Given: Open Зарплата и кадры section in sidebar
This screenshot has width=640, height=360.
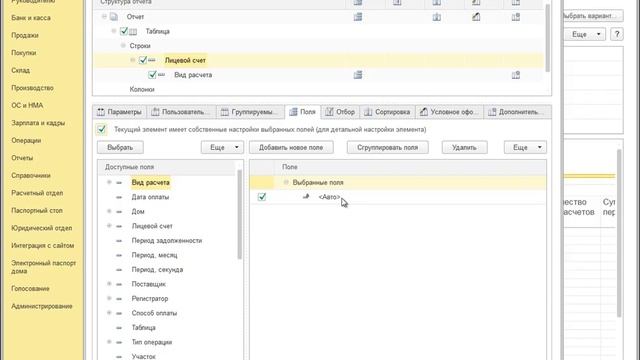Looking at the screenshot, I should 38,123.
